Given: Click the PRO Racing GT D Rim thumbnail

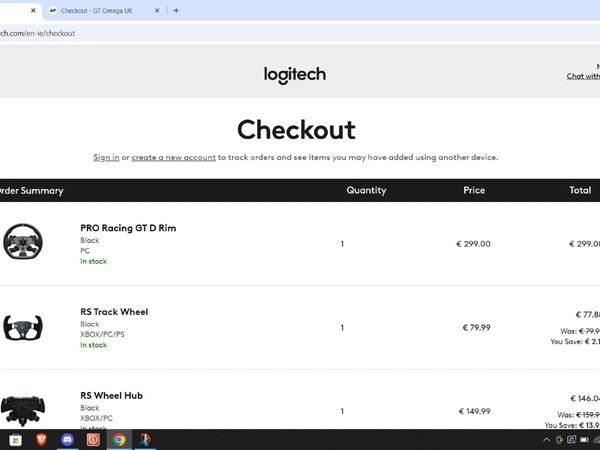Looking at the screenshot, I should pyautogui.click(x=23, y=241).
